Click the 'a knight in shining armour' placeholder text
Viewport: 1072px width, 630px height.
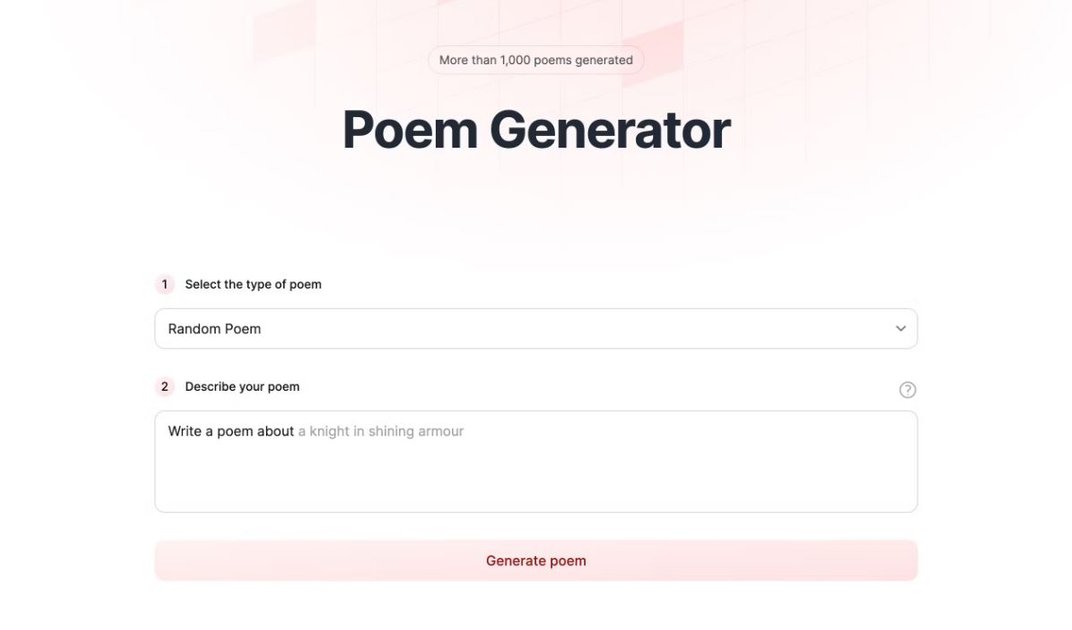[x=381, y=431]
